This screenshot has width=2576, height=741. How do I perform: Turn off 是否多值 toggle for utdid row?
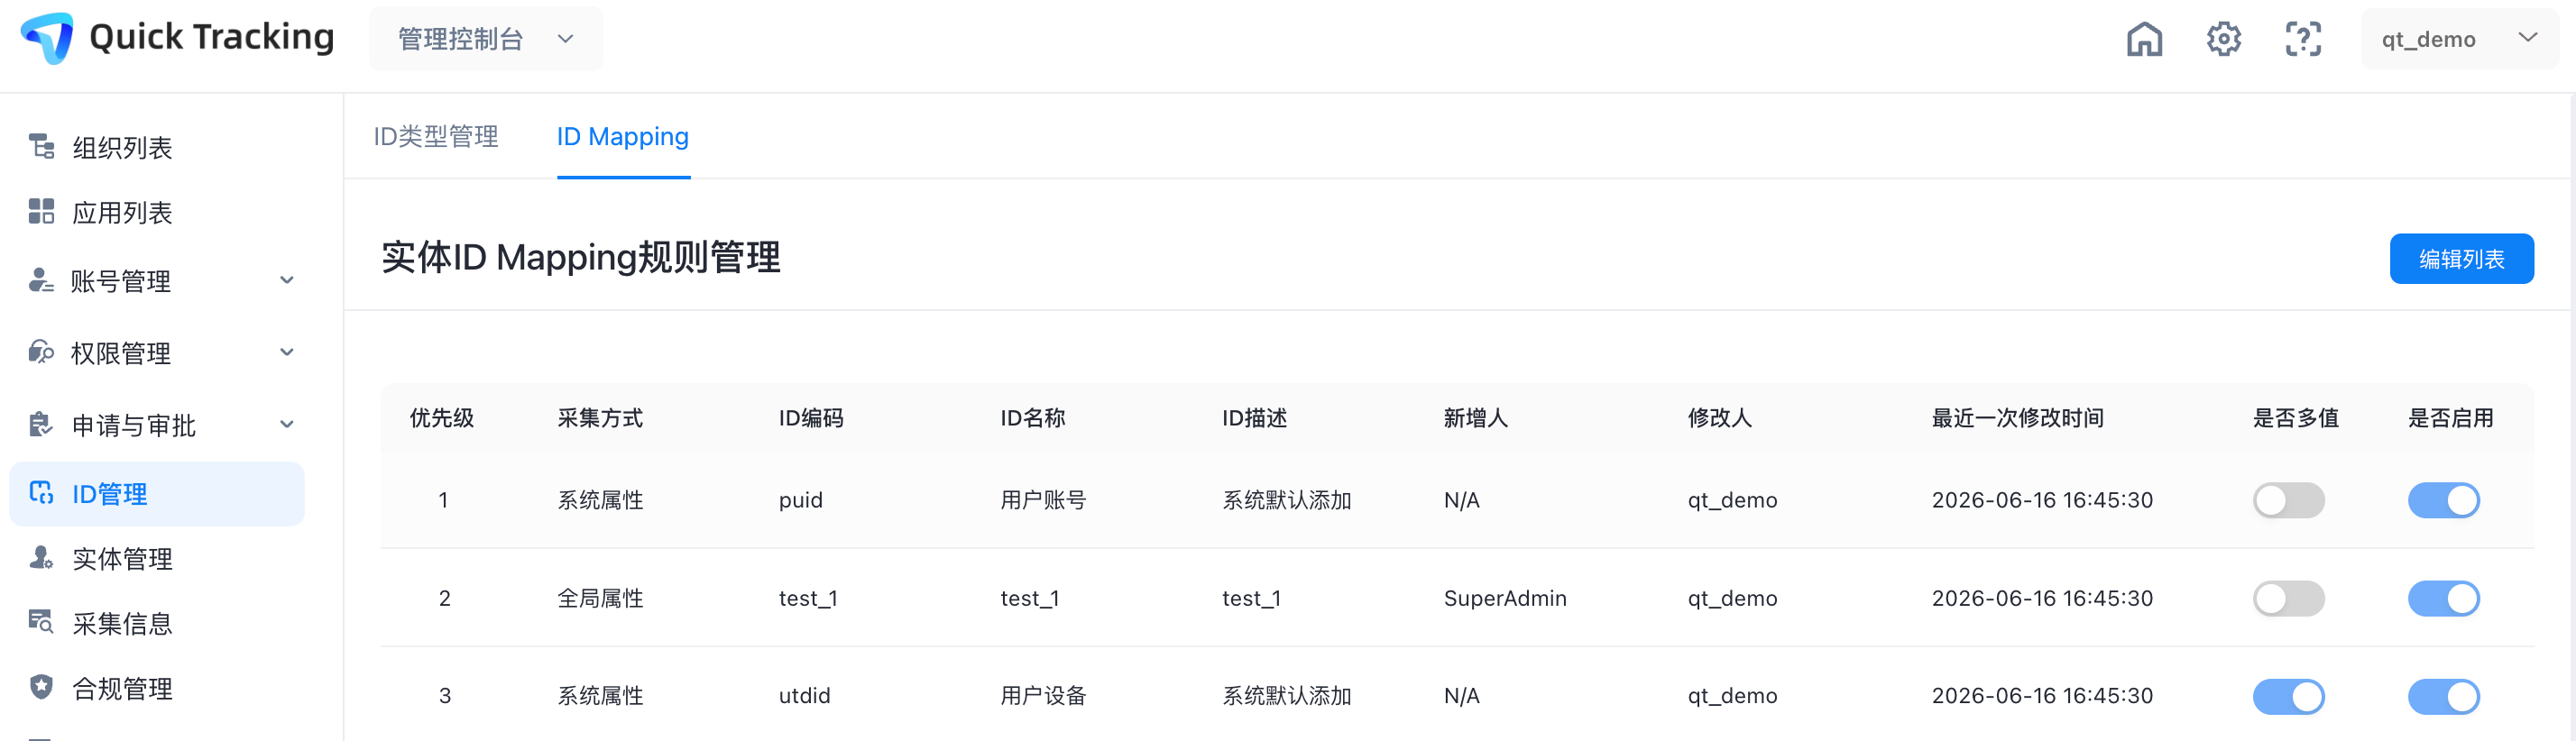click(2288, 696)
